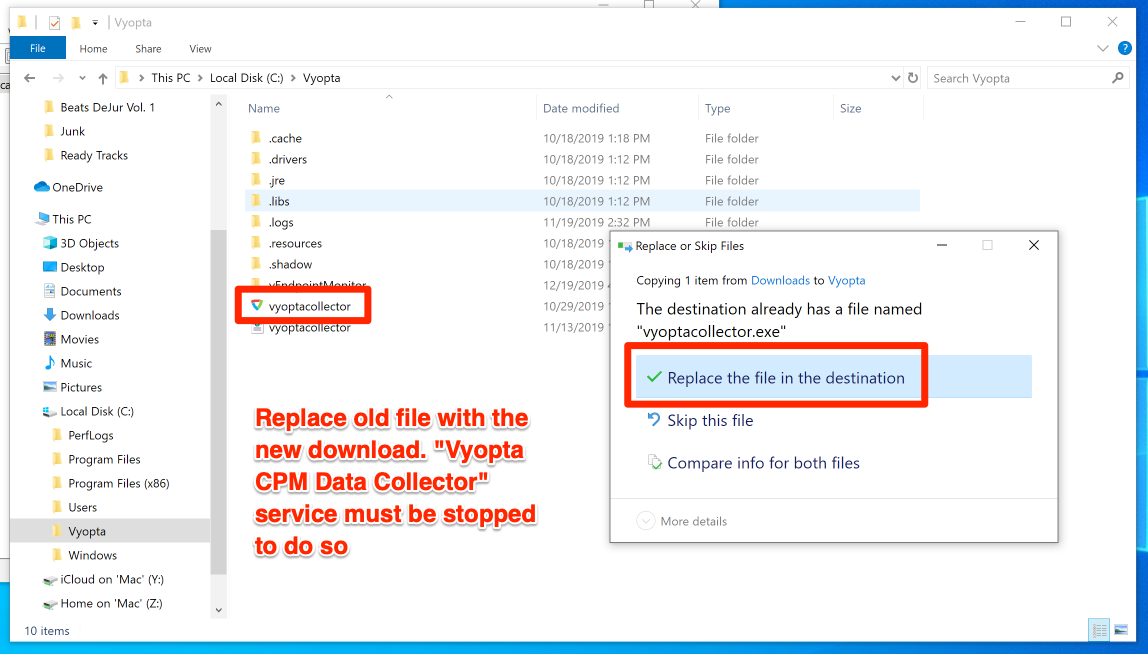Screen dimensions: 1148x654
Task: Open the address bar history dropdown
Action: (x=895, y=78)
